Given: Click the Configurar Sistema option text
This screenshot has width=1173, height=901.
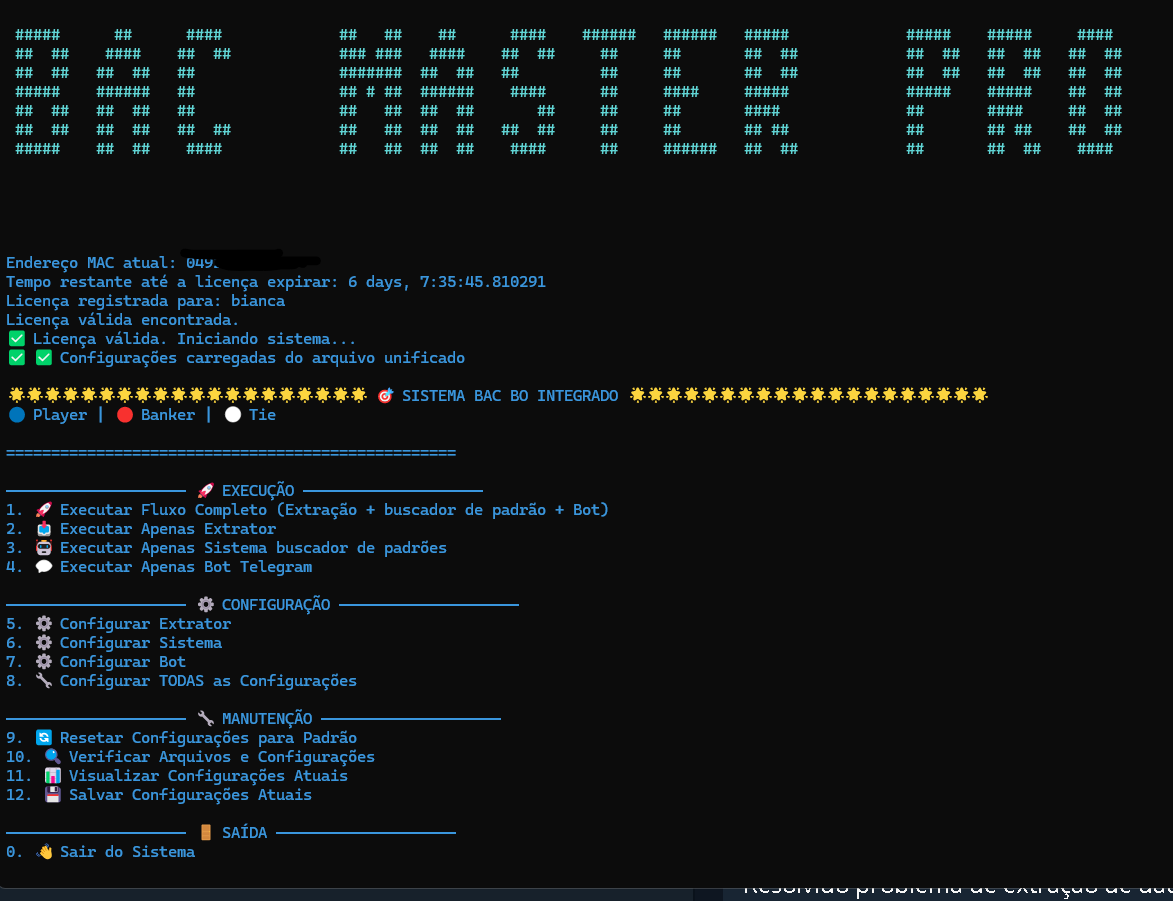Looking at the screenshot, I should [x=140, y=643].
